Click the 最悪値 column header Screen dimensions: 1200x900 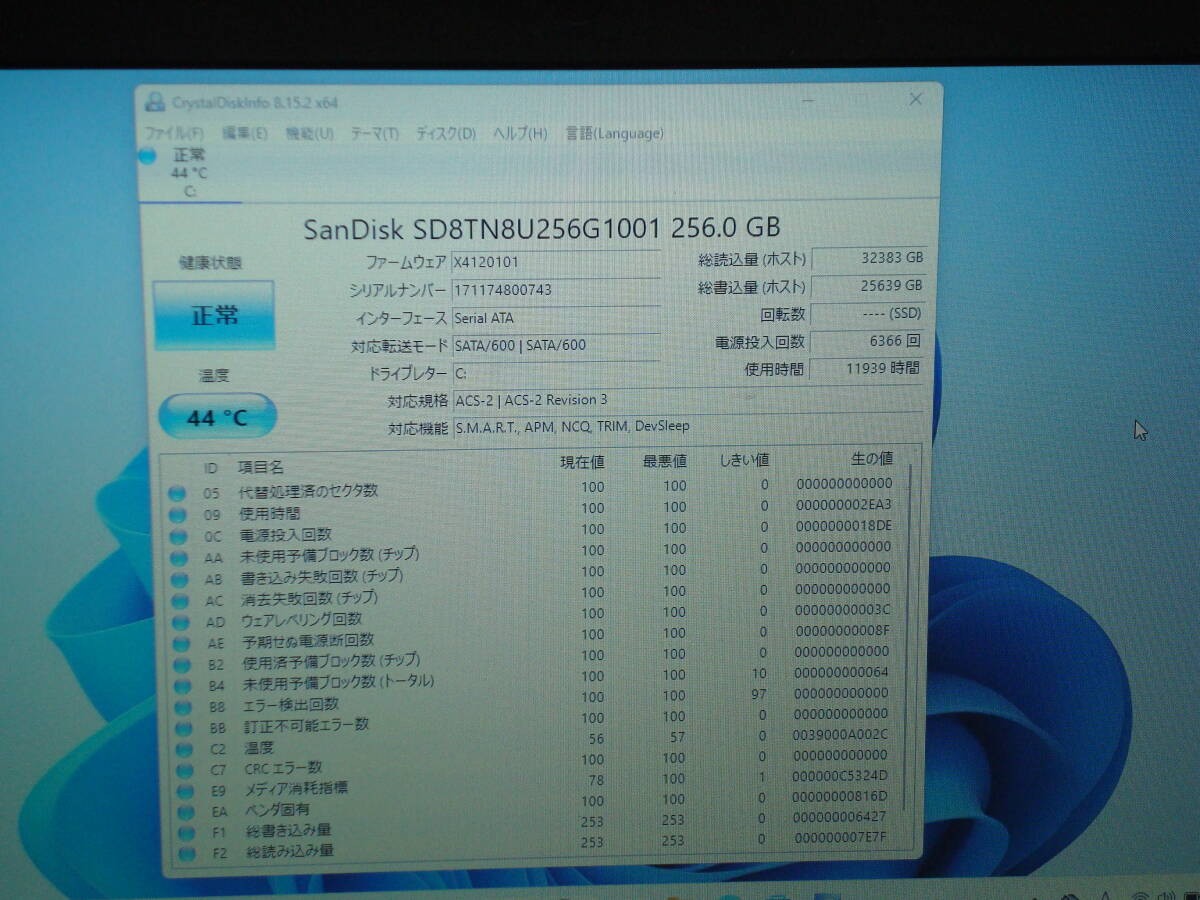click(x=664, y=461)
